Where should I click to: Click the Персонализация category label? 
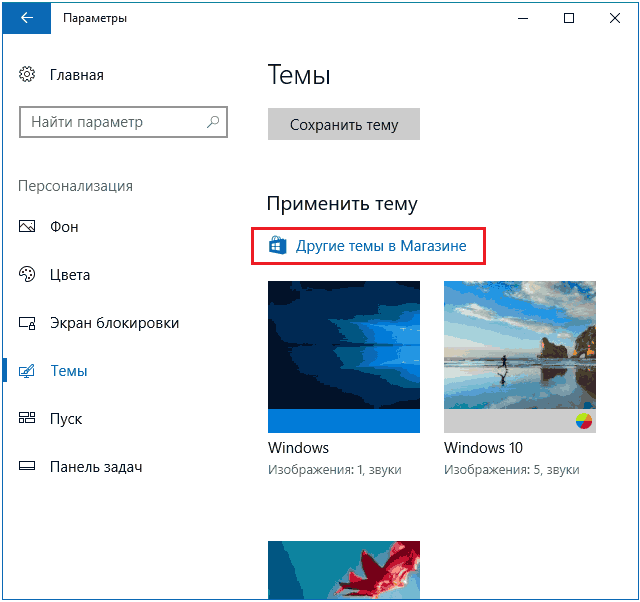[x=76, y=186]
